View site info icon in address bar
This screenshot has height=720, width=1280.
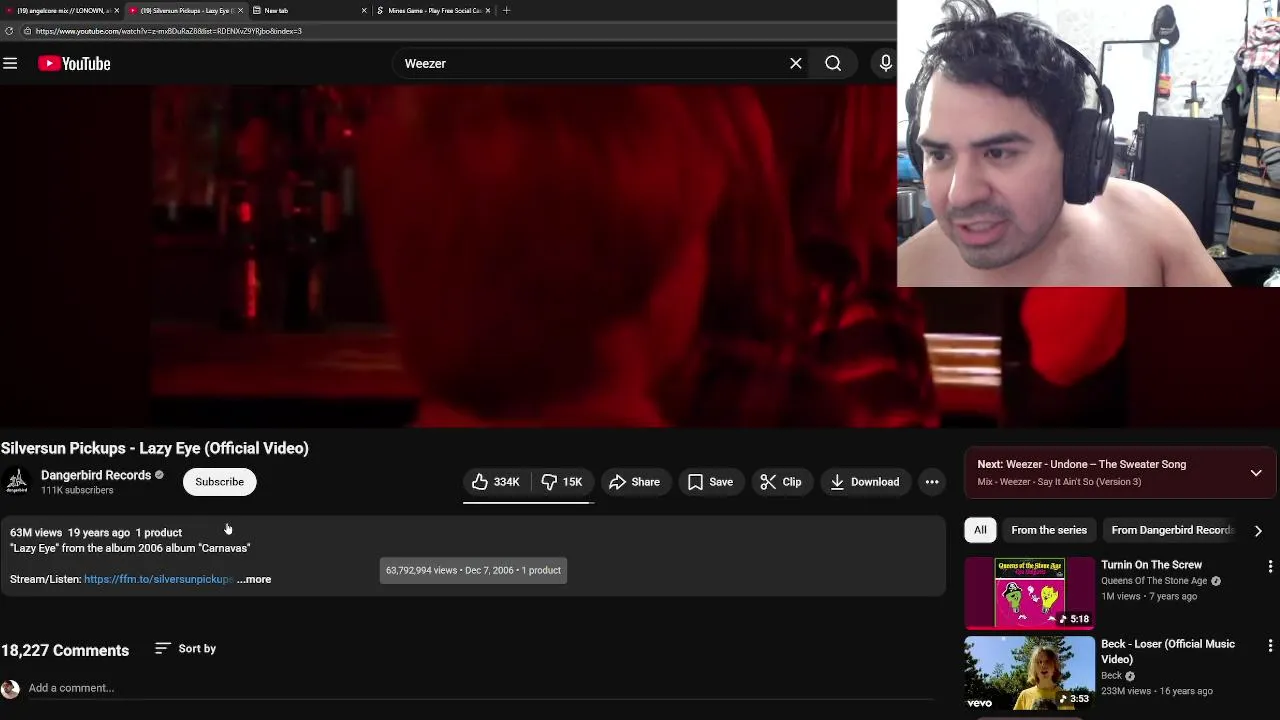(27, 31)
